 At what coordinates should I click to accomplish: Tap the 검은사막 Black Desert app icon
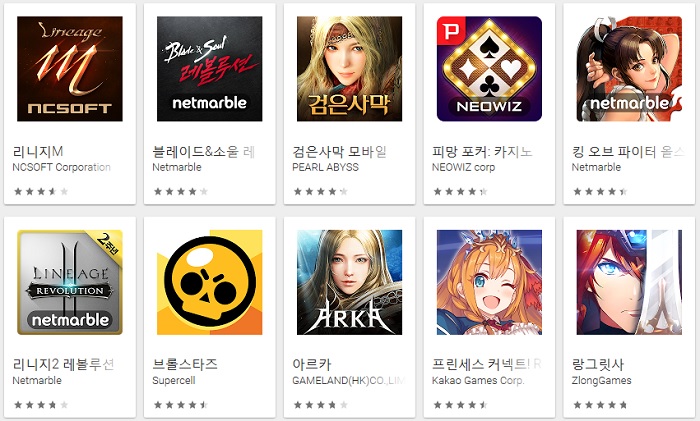pyautogui.click(x=350, y=69)
